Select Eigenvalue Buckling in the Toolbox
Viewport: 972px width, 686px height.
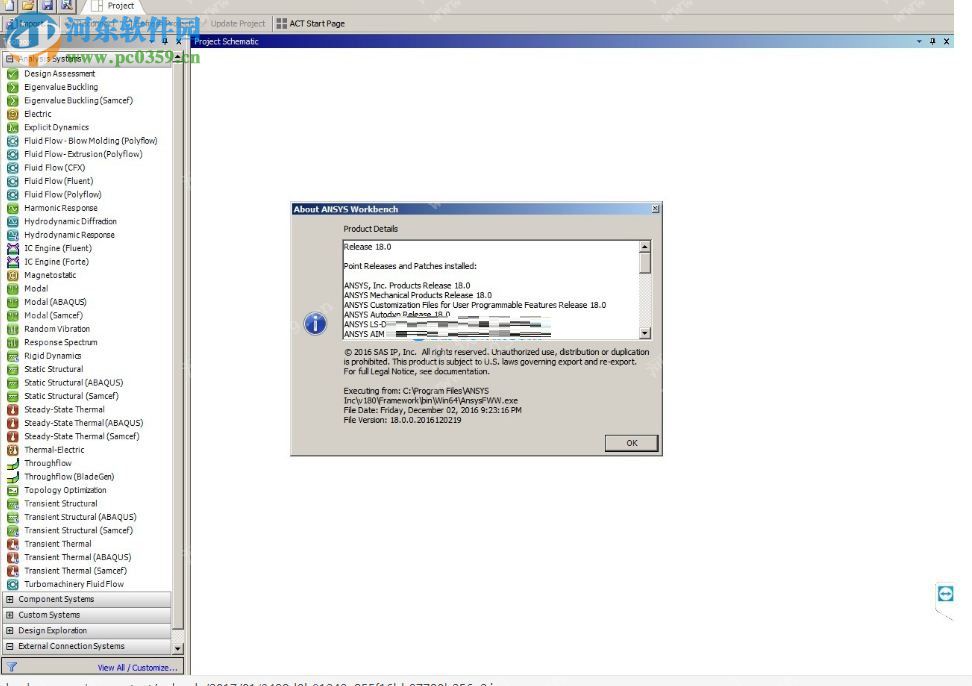click(59, 87)
